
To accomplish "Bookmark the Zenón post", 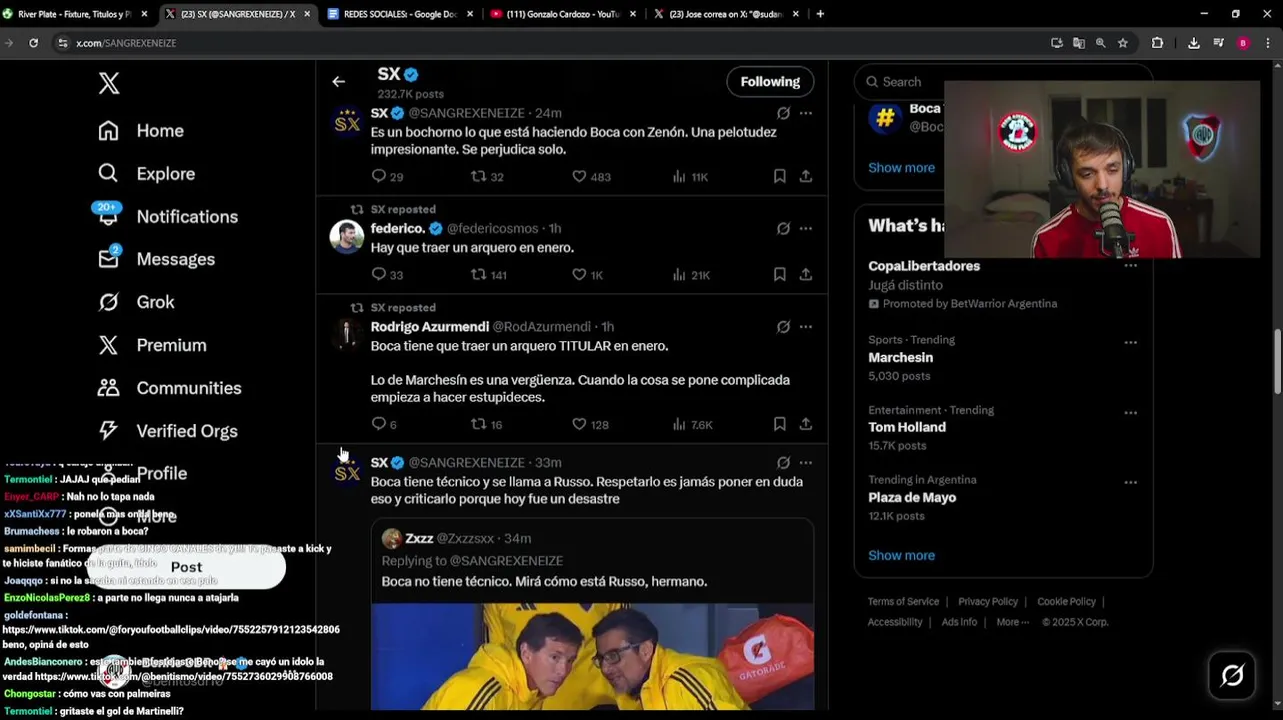I will (x=779, y=176).
